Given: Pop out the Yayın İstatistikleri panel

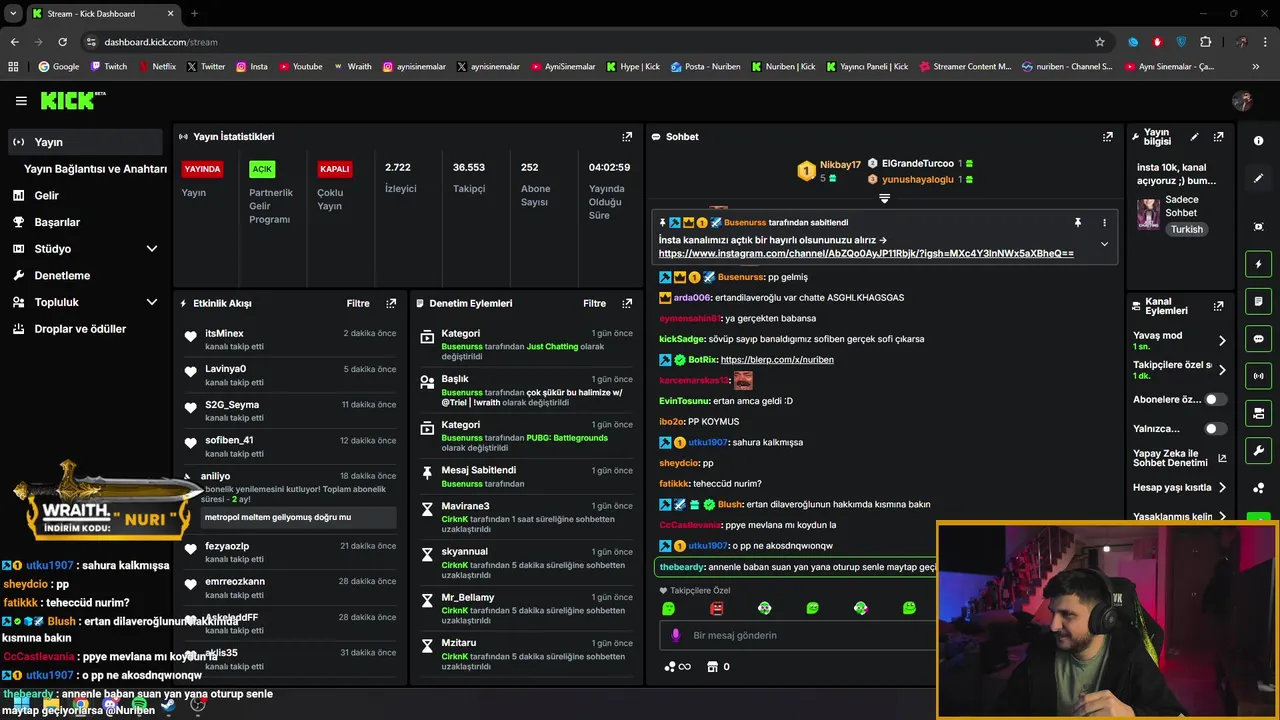Looking at the screenshot, I should coord(627,137).
